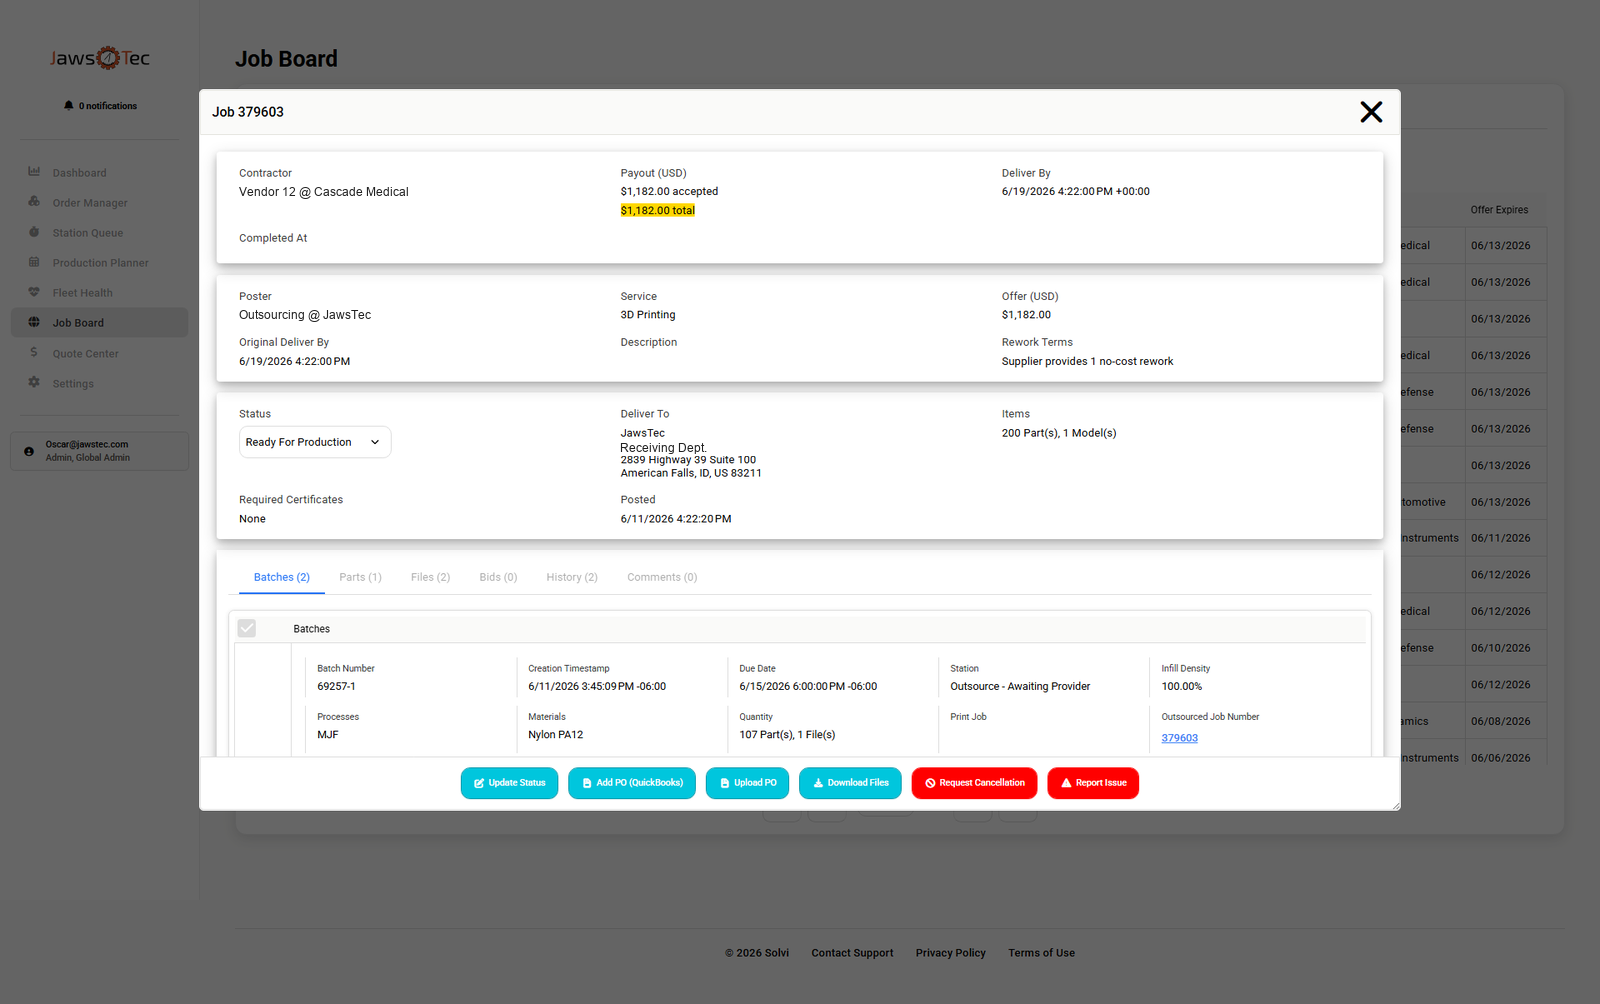Open Production Planner in the sidebar
Image resolution: width=1600 pixels, height=1004 pixels.
point(99,263)
